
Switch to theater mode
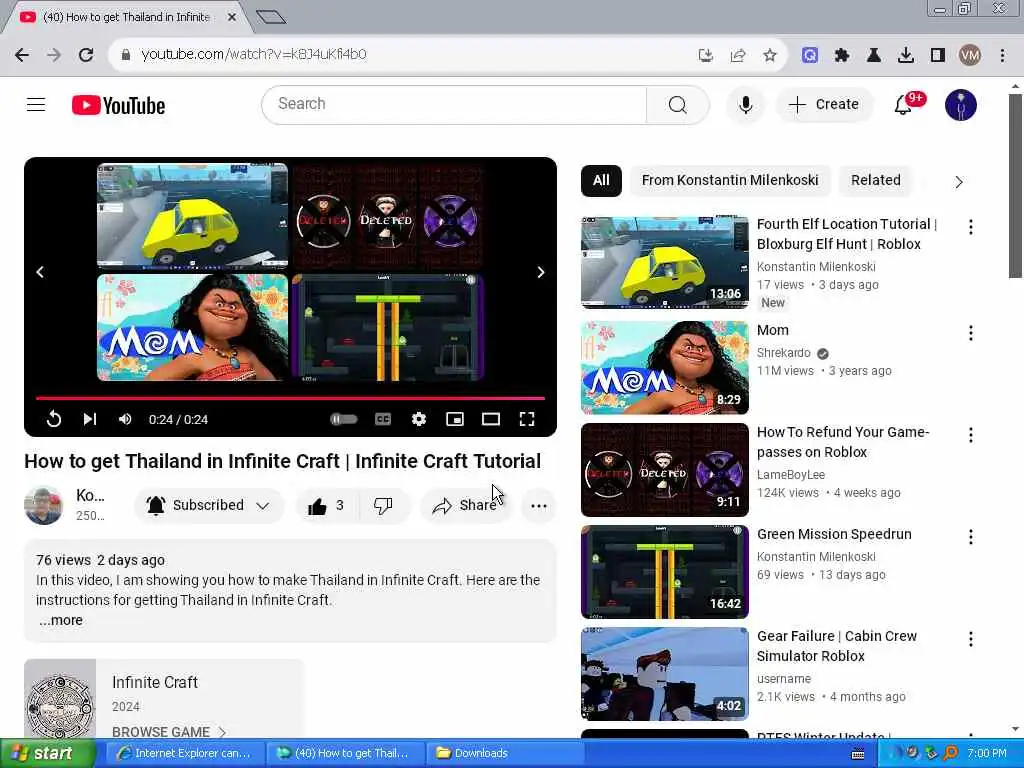(490, 419)
